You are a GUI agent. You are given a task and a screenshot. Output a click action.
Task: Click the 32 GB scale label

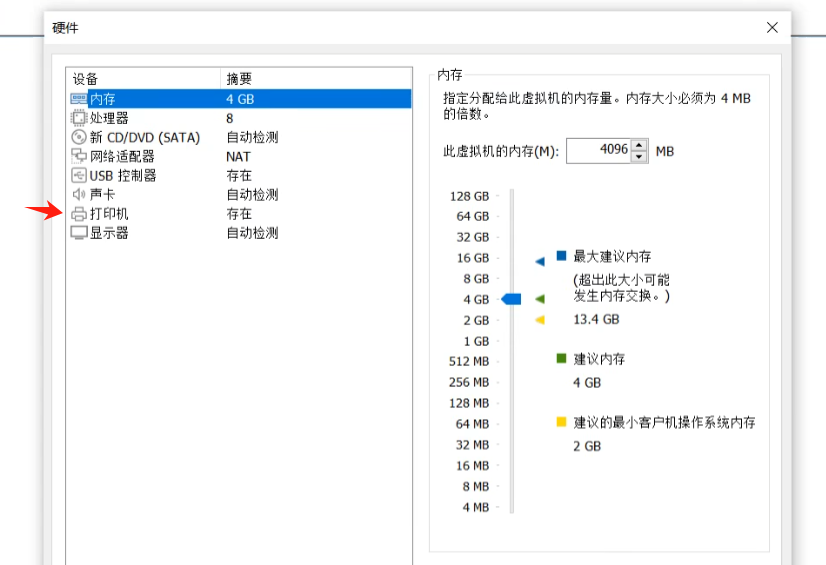click(473, 237)
